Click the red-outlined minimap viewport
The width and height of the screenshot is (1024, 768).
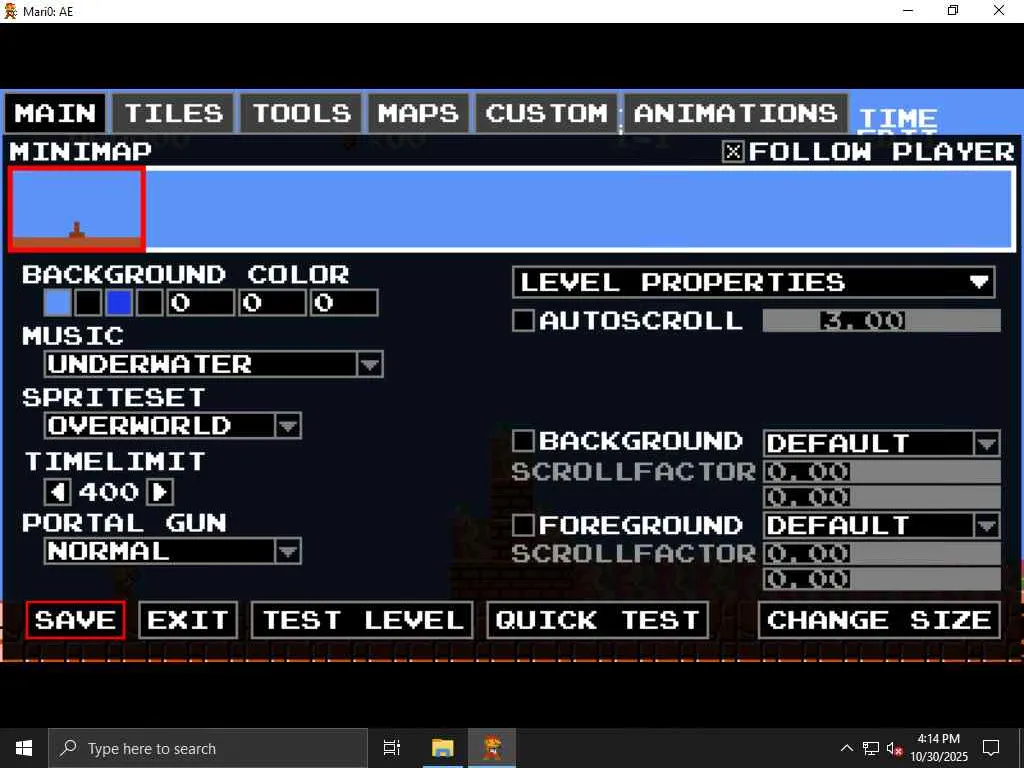click(x=76, y=209)
